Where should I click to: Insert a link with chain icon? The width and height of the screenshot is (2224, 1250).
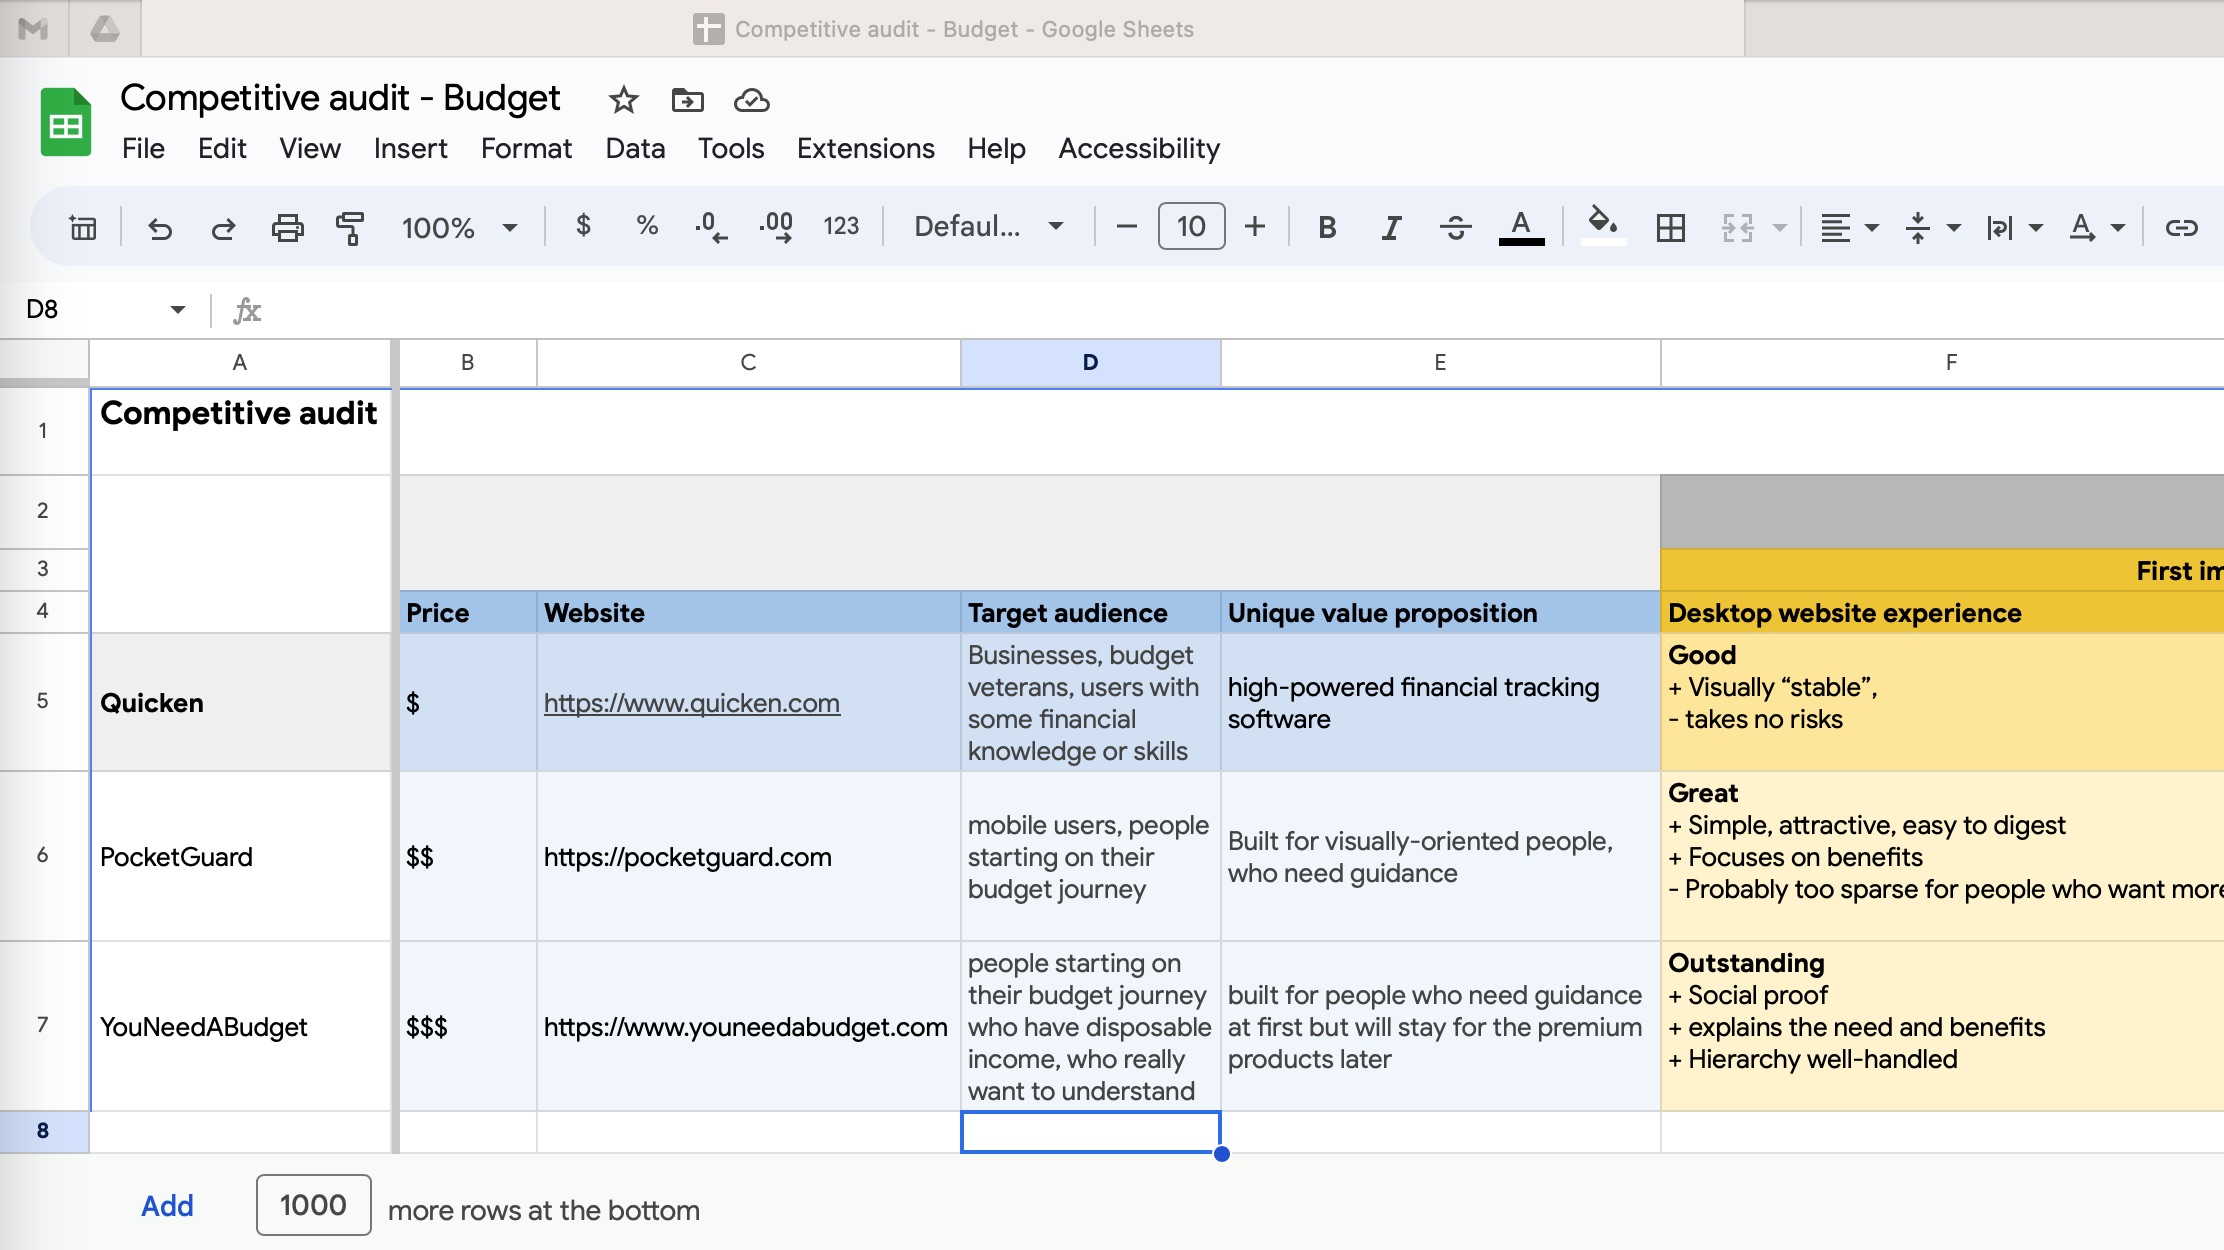pyautogui.click(x=2181, y=228)
